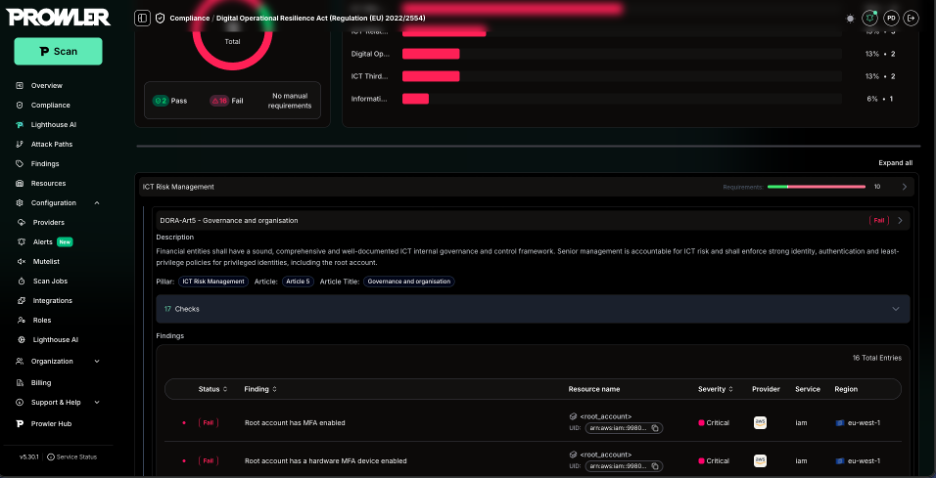Click version v5.30.1 label

[x=29, y=457]
